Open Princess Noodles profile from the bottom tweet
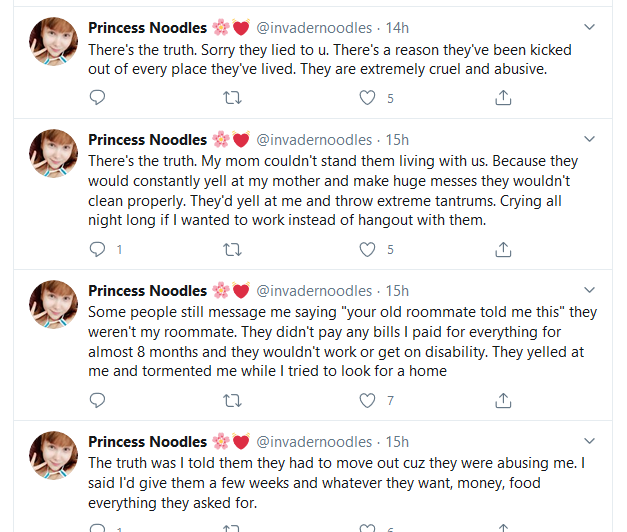This screenshot has height=532, width=627. (147, 441)
